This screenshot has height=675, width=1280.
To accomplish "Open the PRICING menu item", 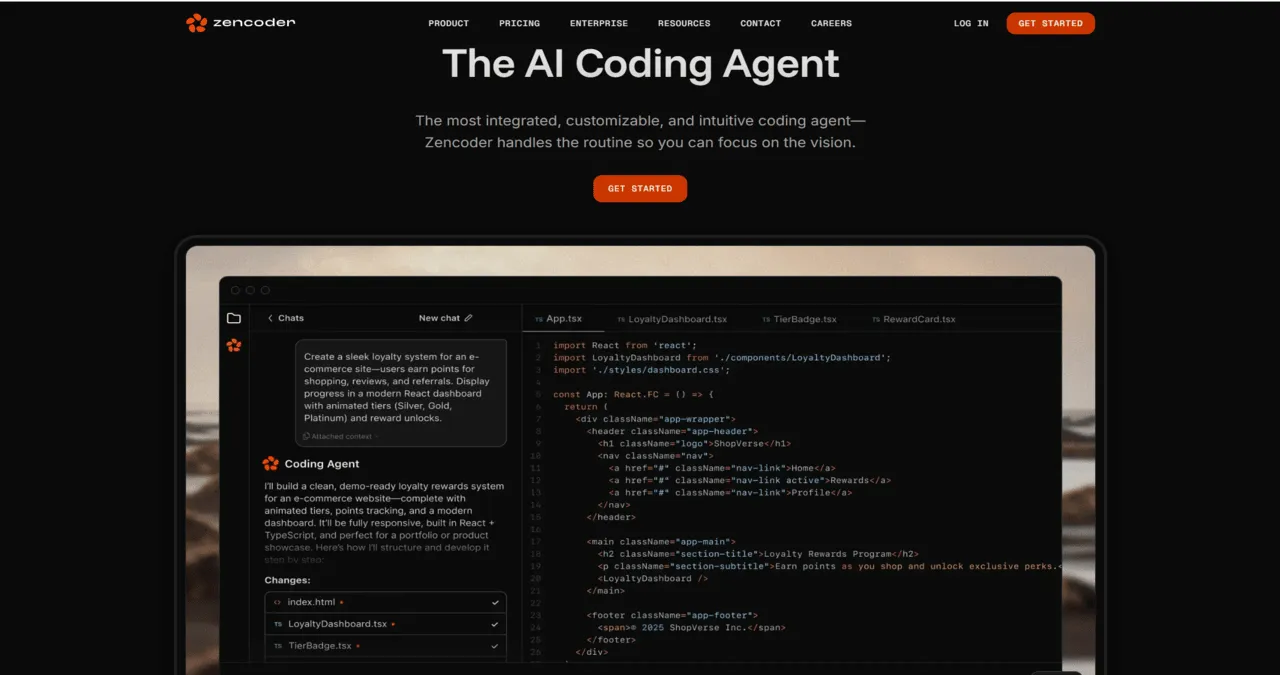I will (x=519, y=23).
